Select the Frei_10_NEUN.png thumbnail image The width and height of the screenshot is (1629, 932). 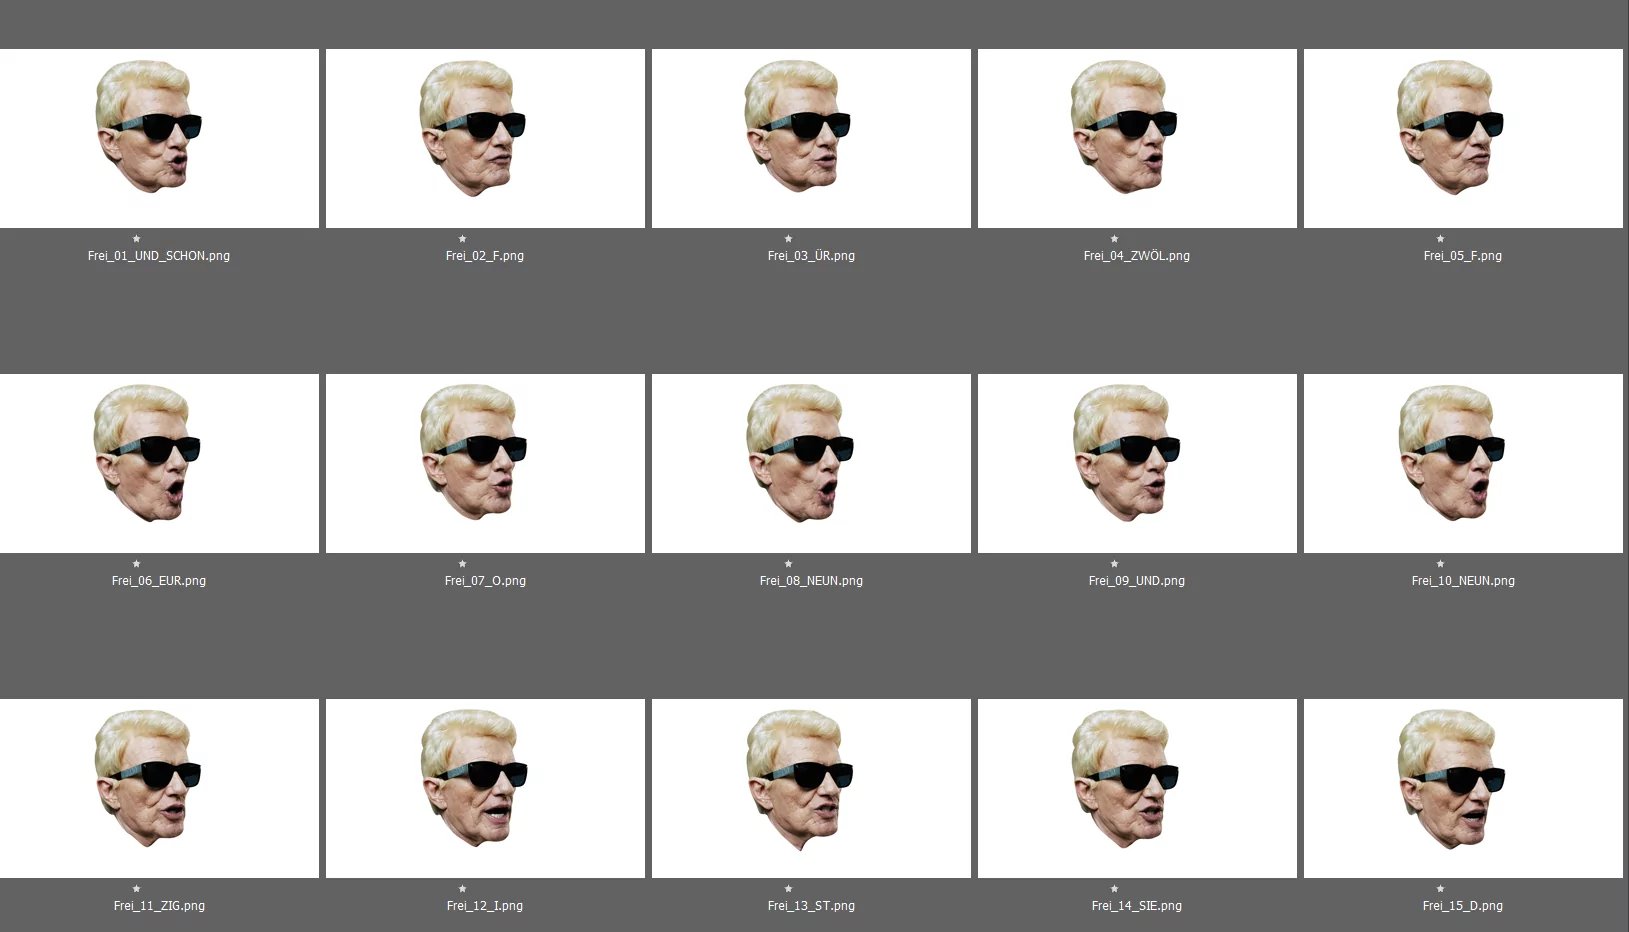point(1463,463)
